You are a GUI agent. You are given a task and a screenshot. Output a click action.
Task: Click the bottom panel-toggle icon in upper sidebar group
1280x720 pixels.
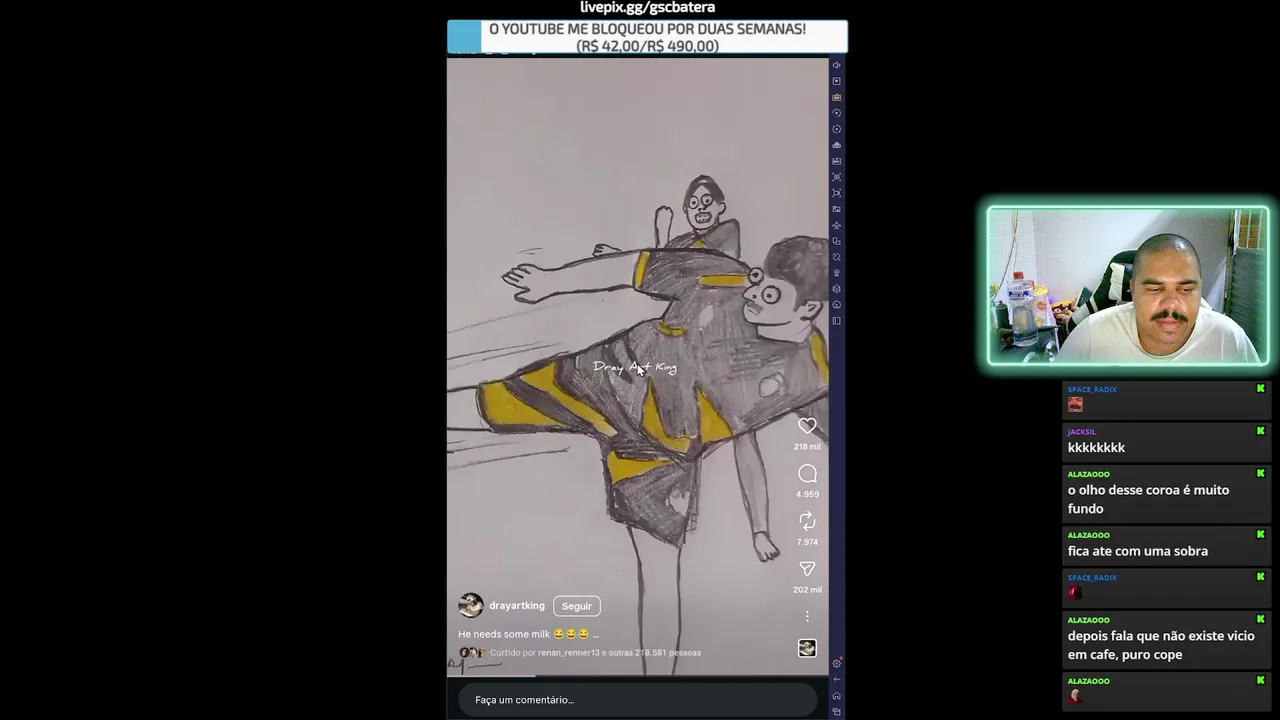[x=836, y=321]
